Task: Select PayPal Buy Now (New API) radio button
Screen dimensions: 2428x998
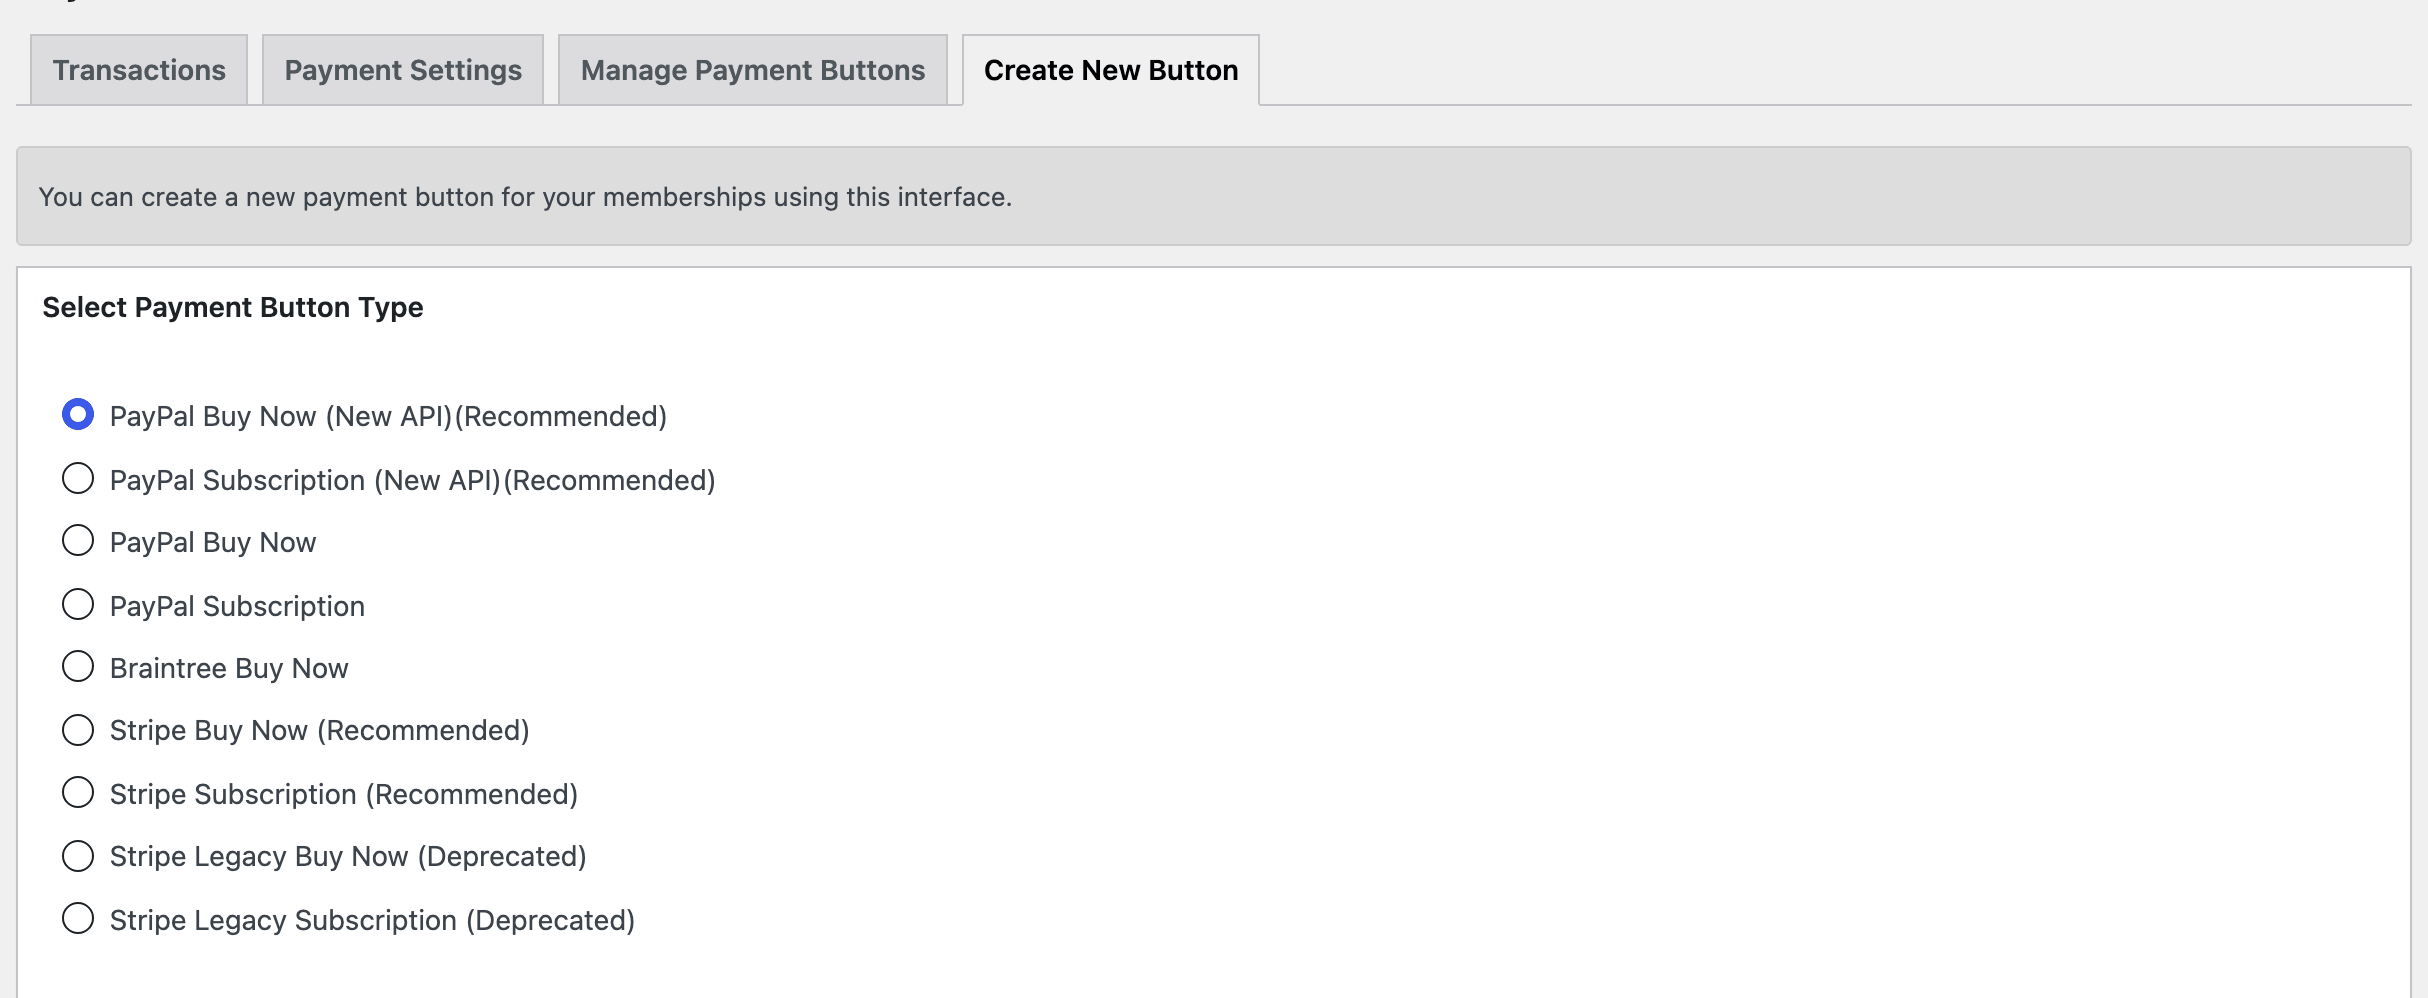Action: (78, 415)
